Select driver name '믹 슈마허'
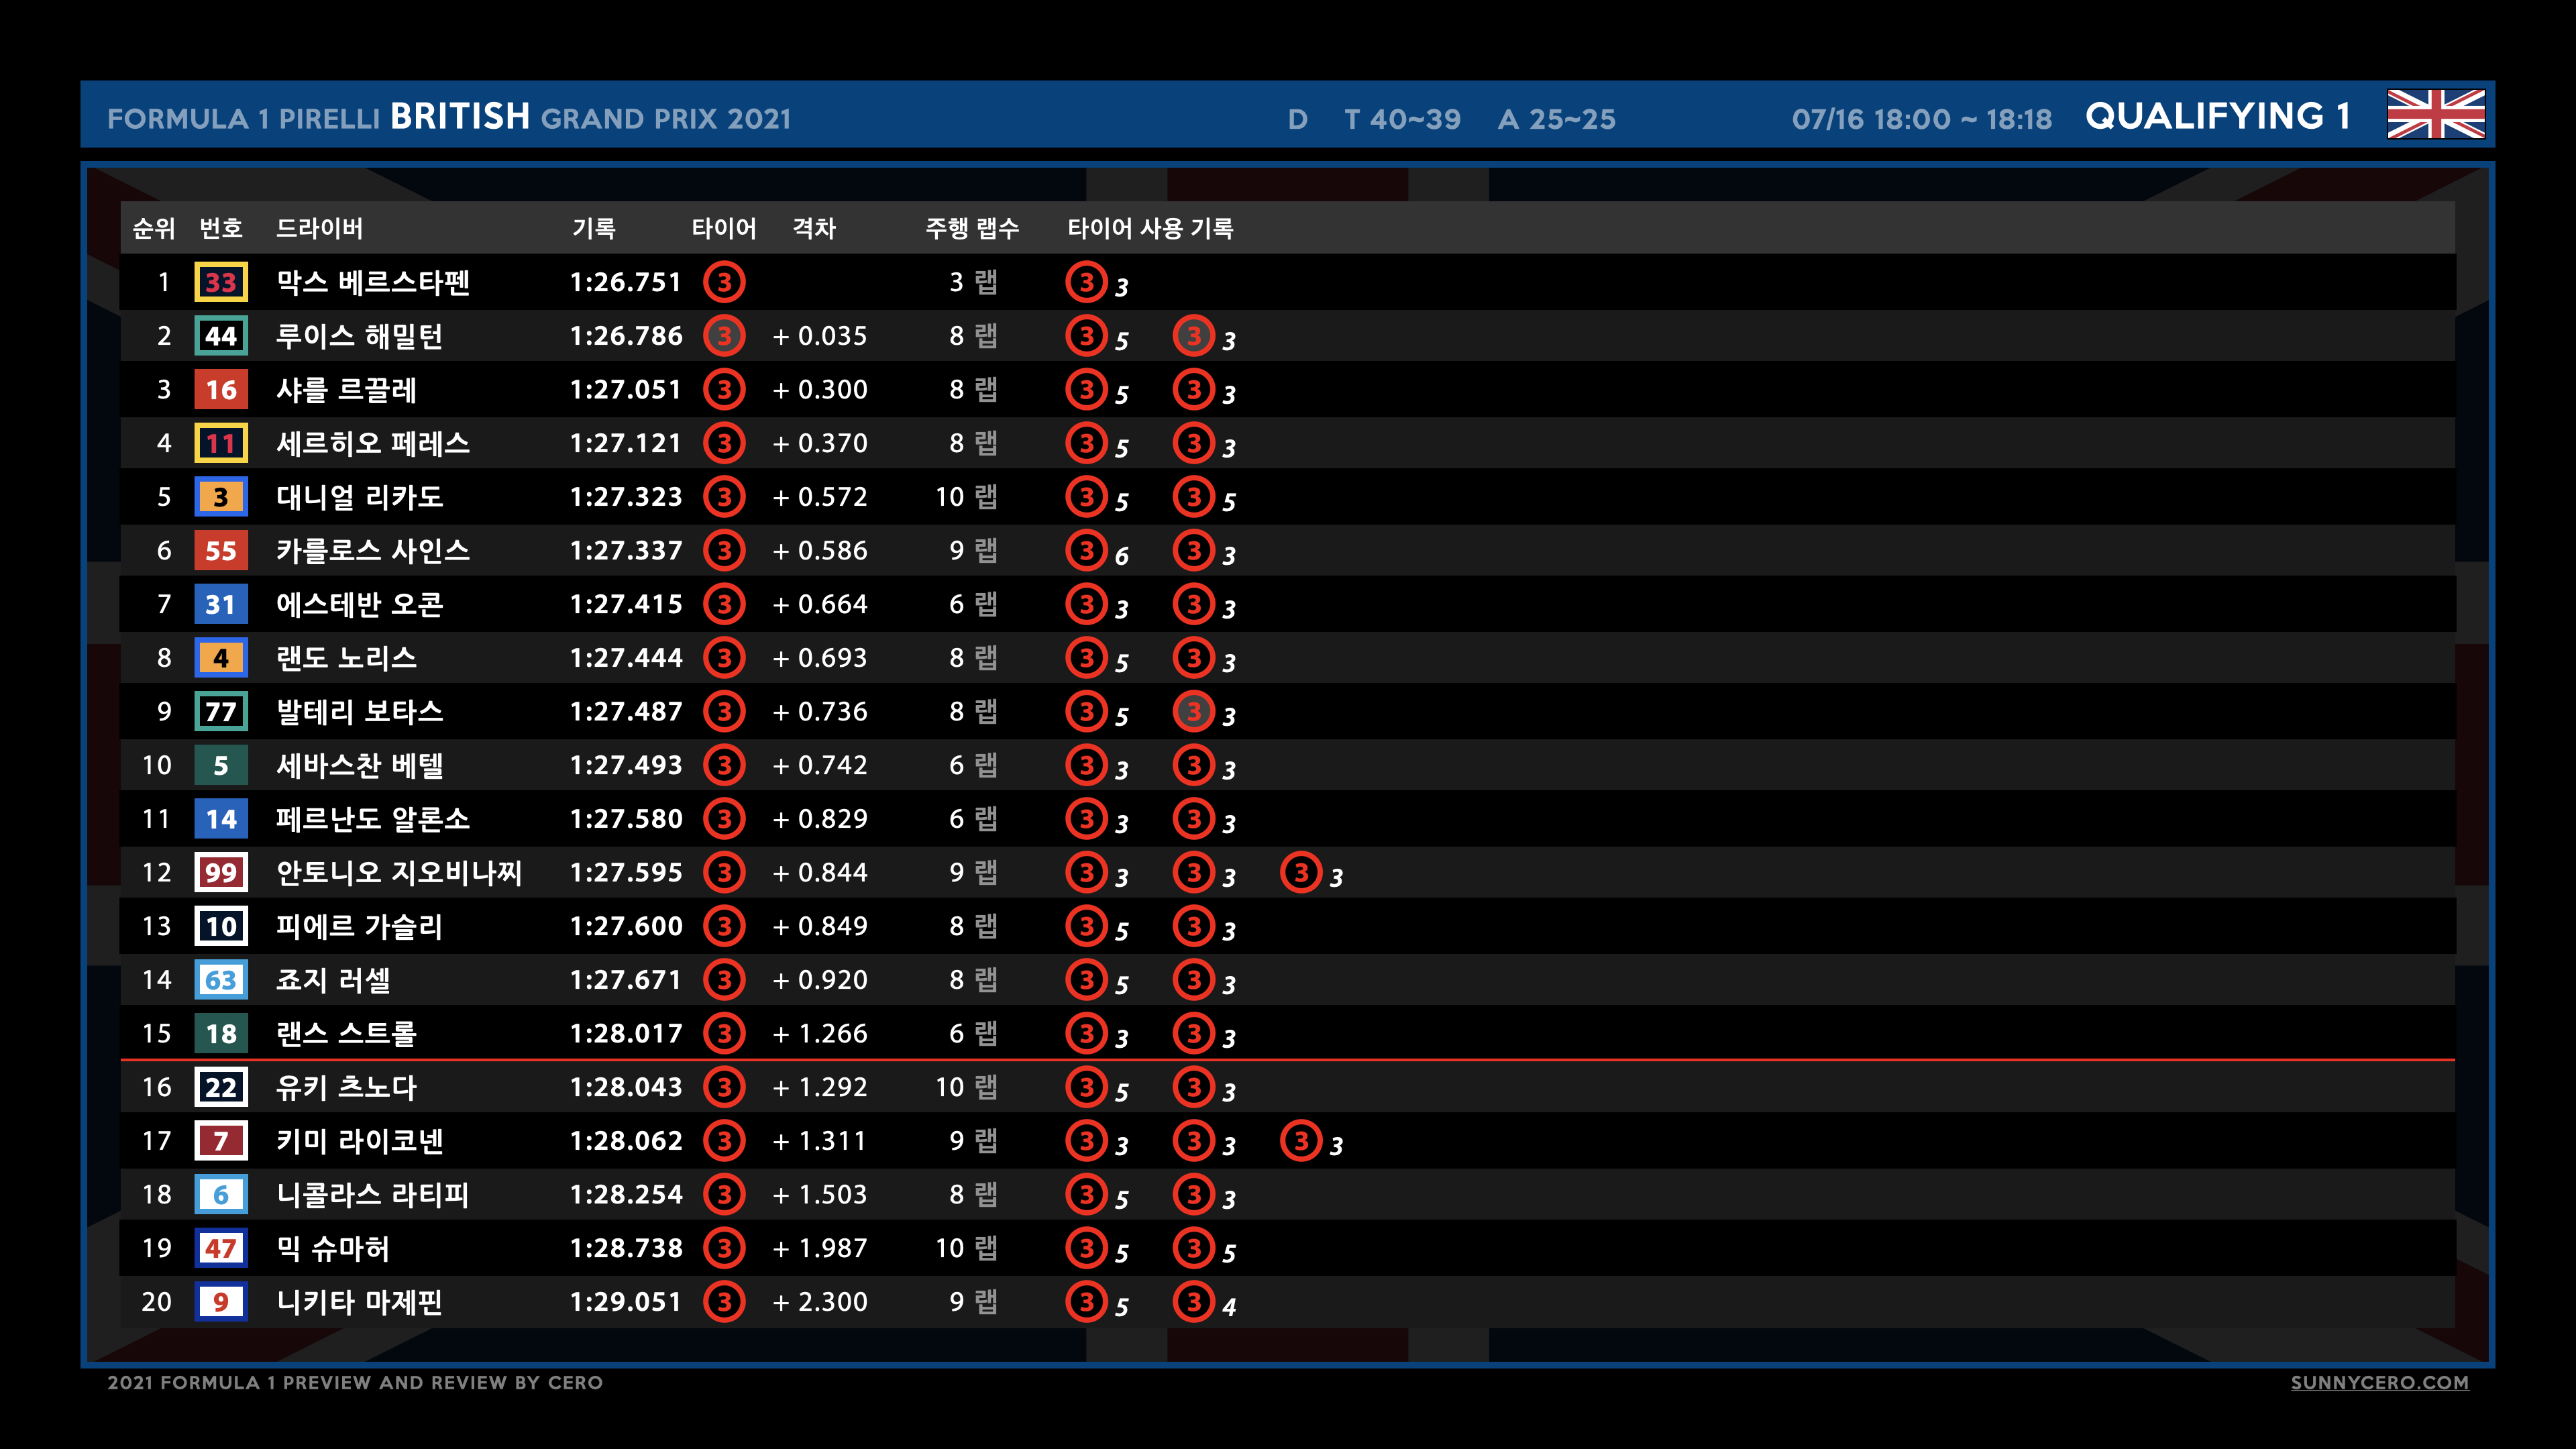Image resolution: width=2576 pixels, height=1449 pixels. pyautogui.click(x=332, y=1248)
